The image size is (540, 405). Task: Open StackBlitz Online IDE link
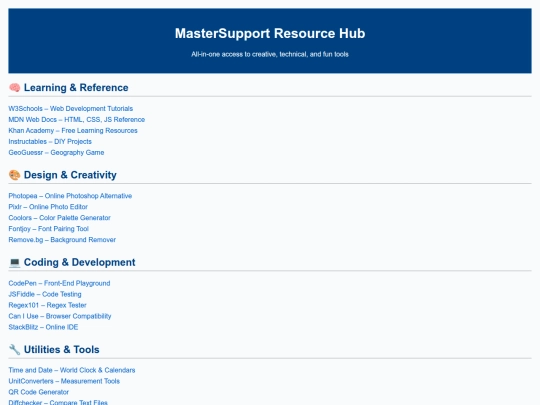(43, 327)
